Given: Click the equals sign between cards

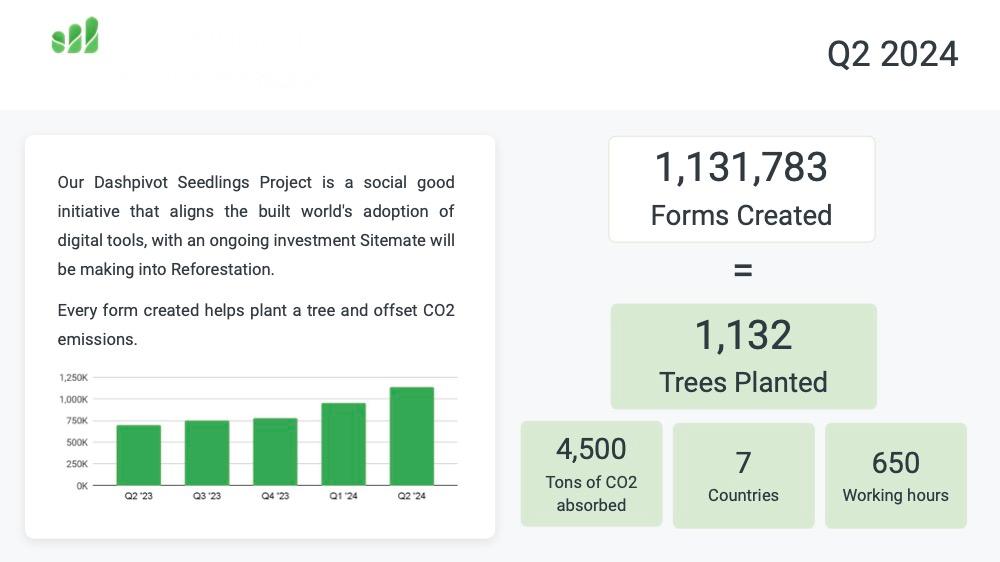Looking at the screenshot, I should (x=743, y=270).
